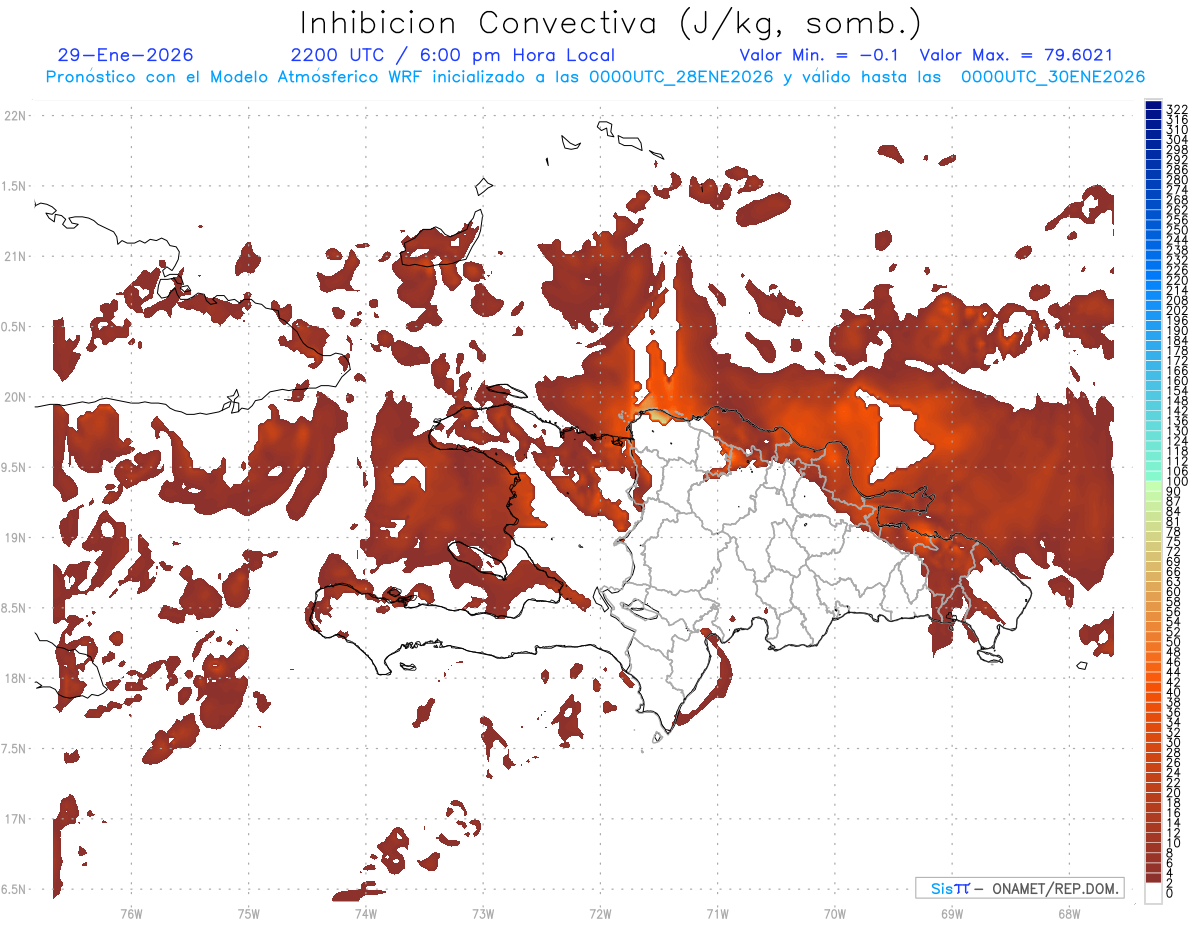Screen dimensions: 1200x927
Task: Click the 'Valor Max. = 79.6021' text
Action: 1016,56
